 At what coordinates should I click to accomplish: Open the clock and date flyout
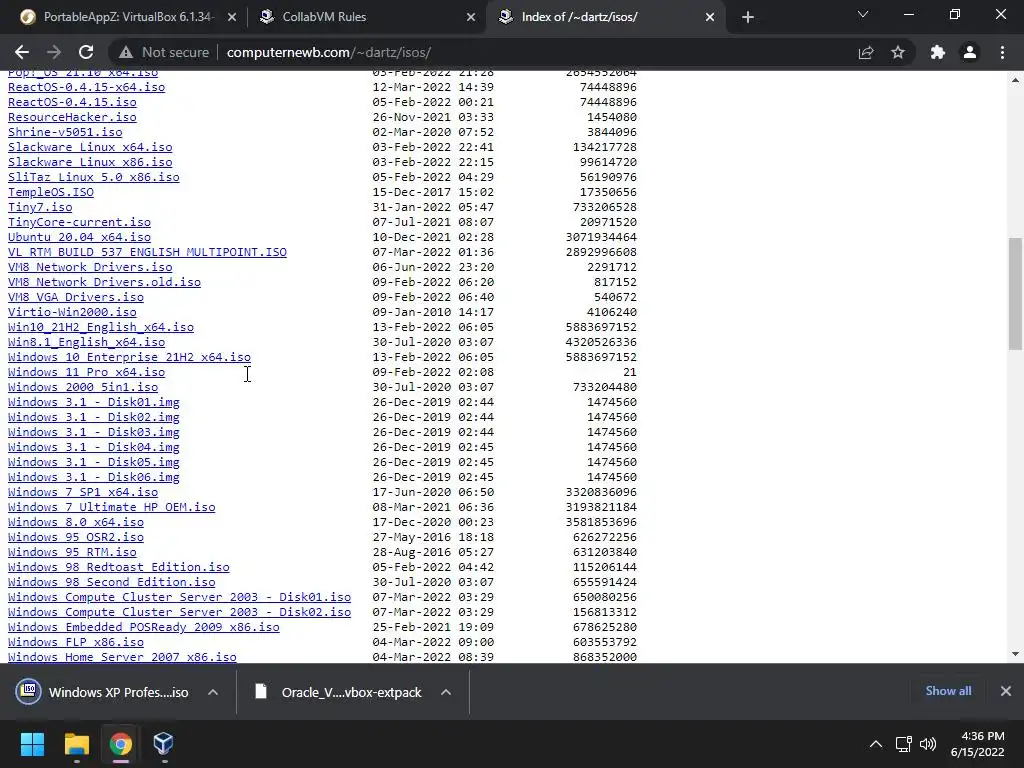(977, 744)
